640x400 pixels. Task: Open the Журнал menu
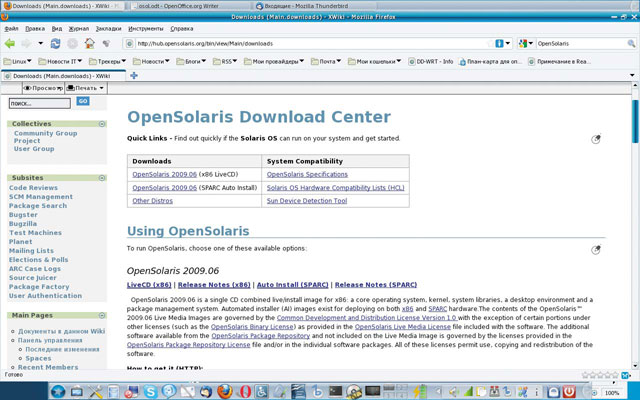pos(78,29)
